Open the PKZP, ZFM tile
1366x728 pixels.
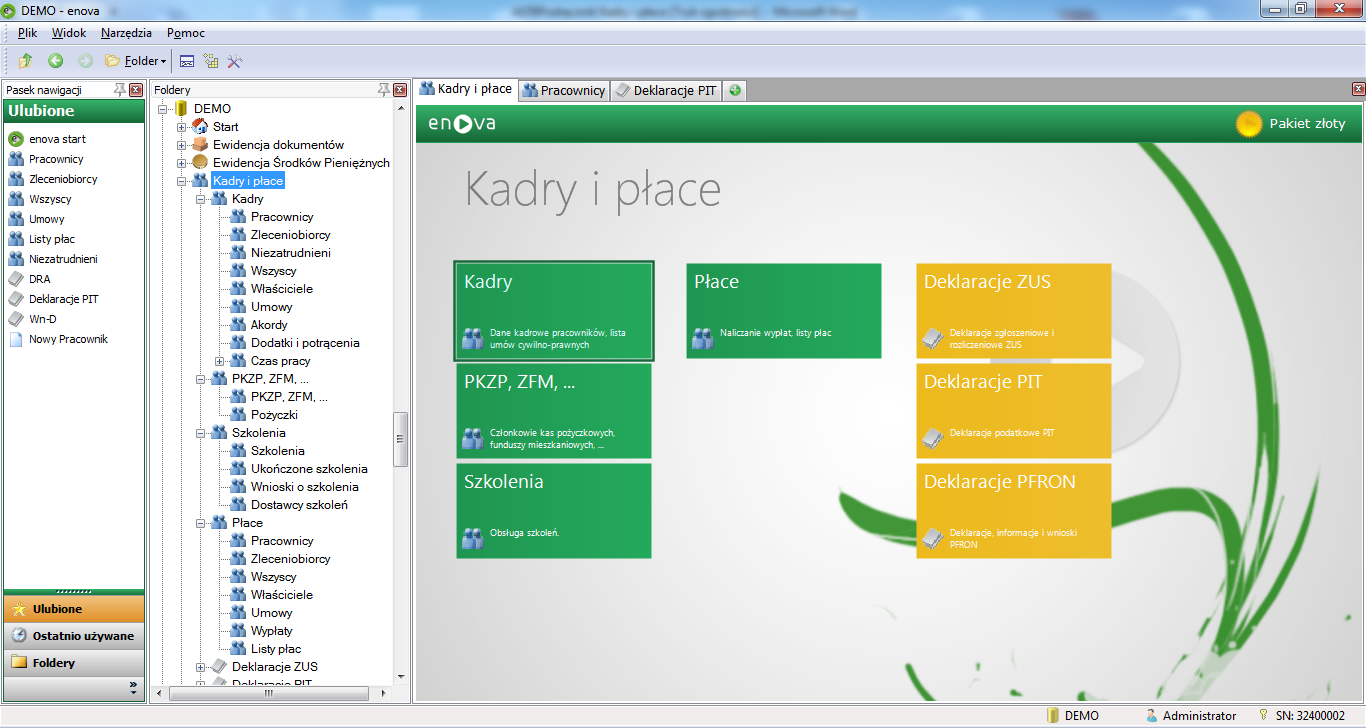554,411
